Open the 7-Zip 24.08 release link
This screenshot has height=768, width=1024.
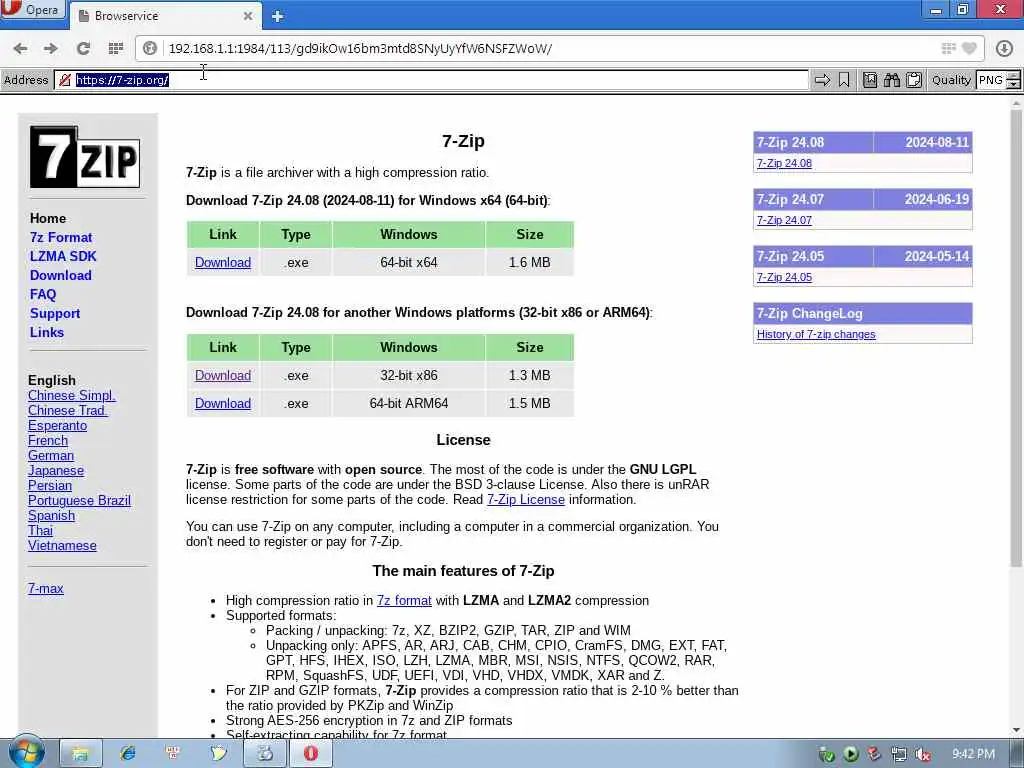(784, 163)
